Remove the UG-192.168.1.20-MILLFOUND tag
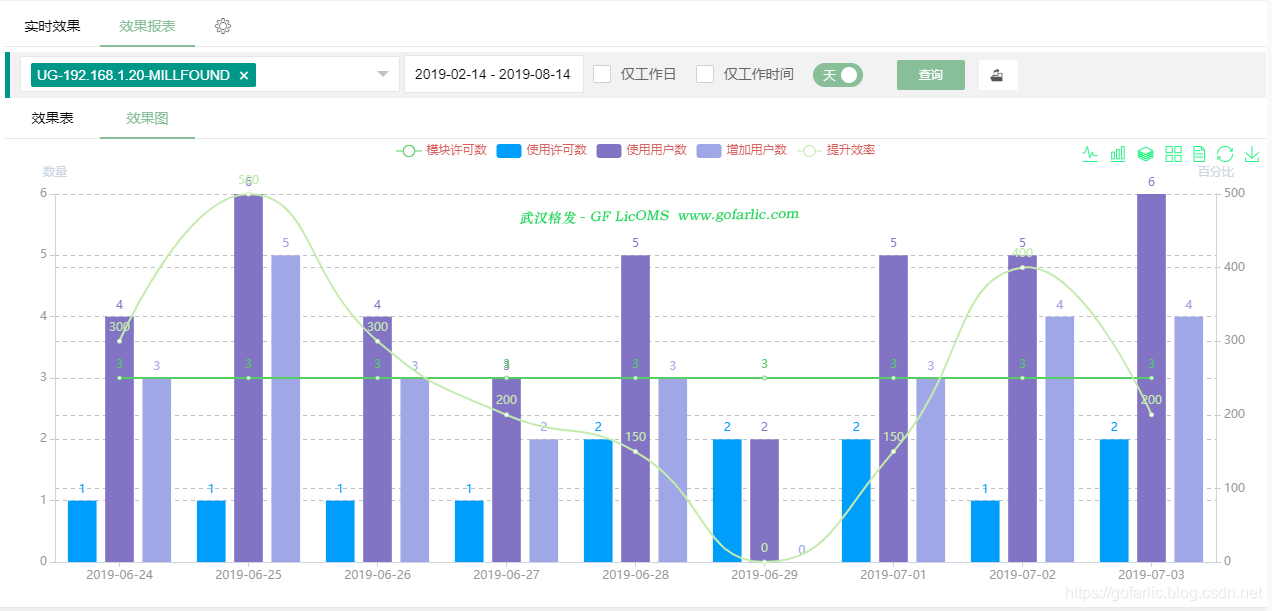 tap(244, 75)
